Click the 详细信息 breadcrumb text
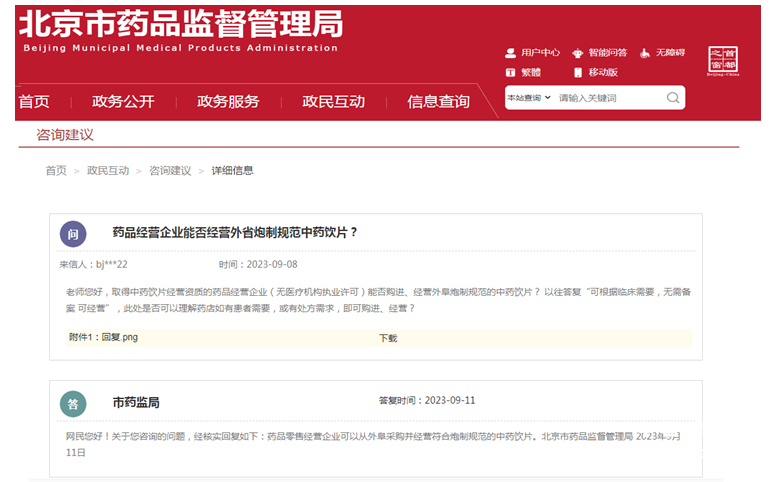Image resolution: width=781 pixels, height=482 pixels. tap(233, 171)
